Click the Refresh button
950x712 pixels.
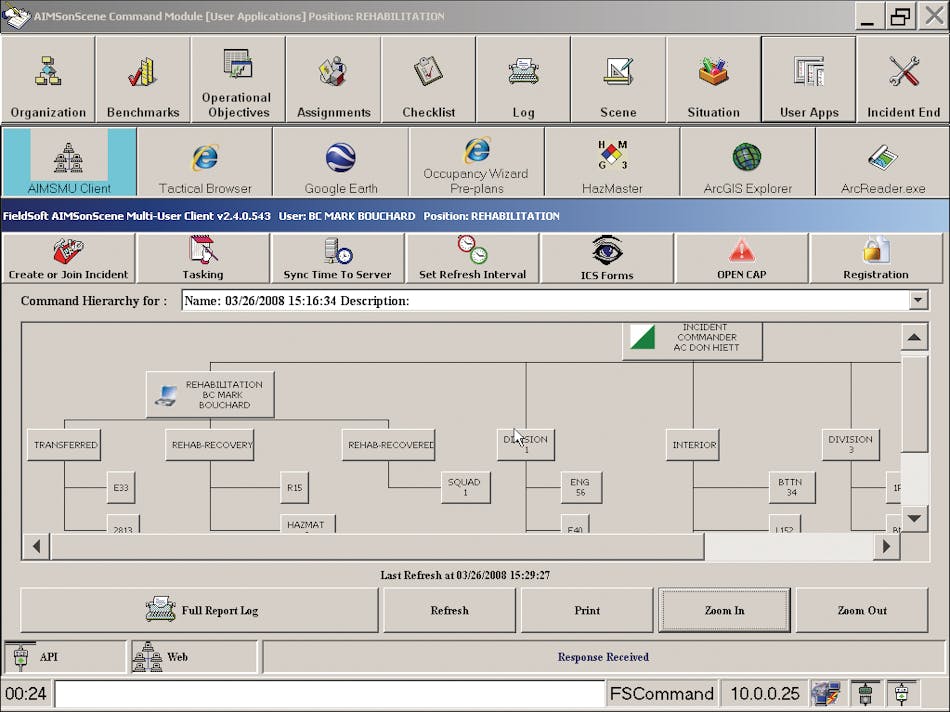[449, 610]
